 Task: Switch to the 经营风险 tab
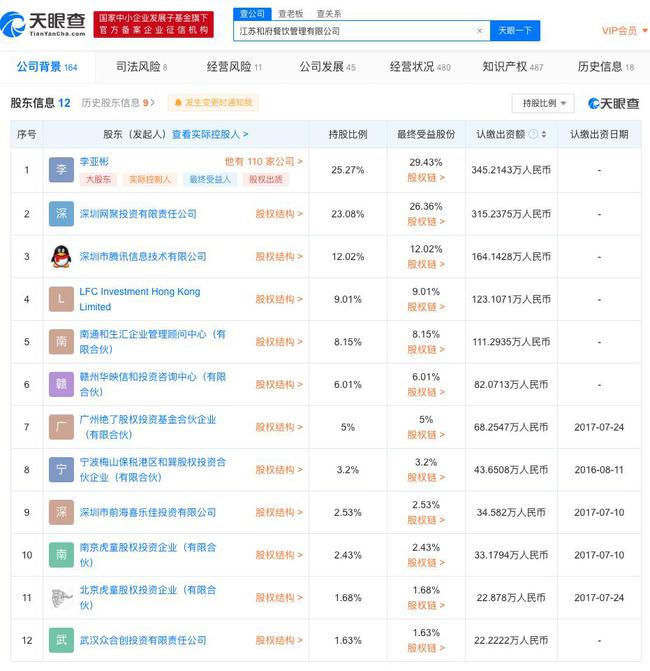(x=234, y=67)
